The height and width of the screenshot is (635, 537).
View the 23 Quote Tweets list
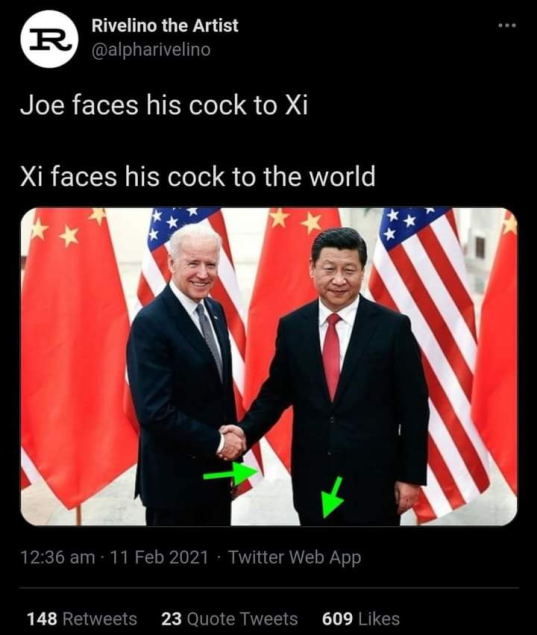(x=229, y=618)
